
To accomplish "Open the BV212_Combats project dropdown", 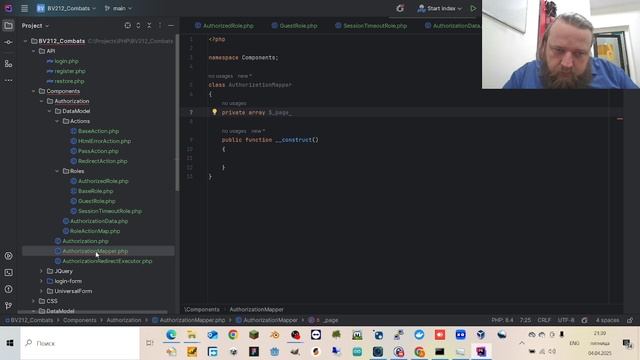I will [x=67, y=8].
